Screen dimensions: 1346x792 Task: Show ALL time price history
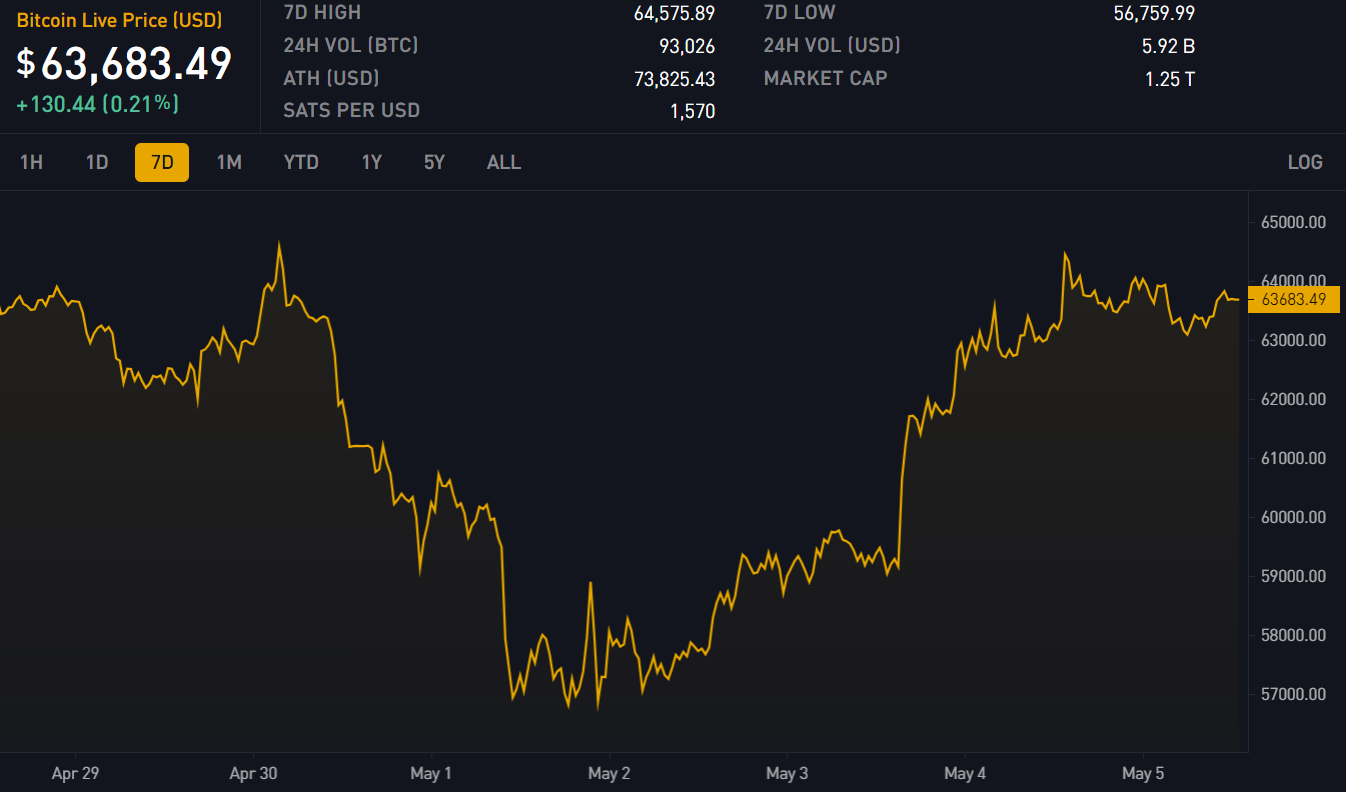504,162
